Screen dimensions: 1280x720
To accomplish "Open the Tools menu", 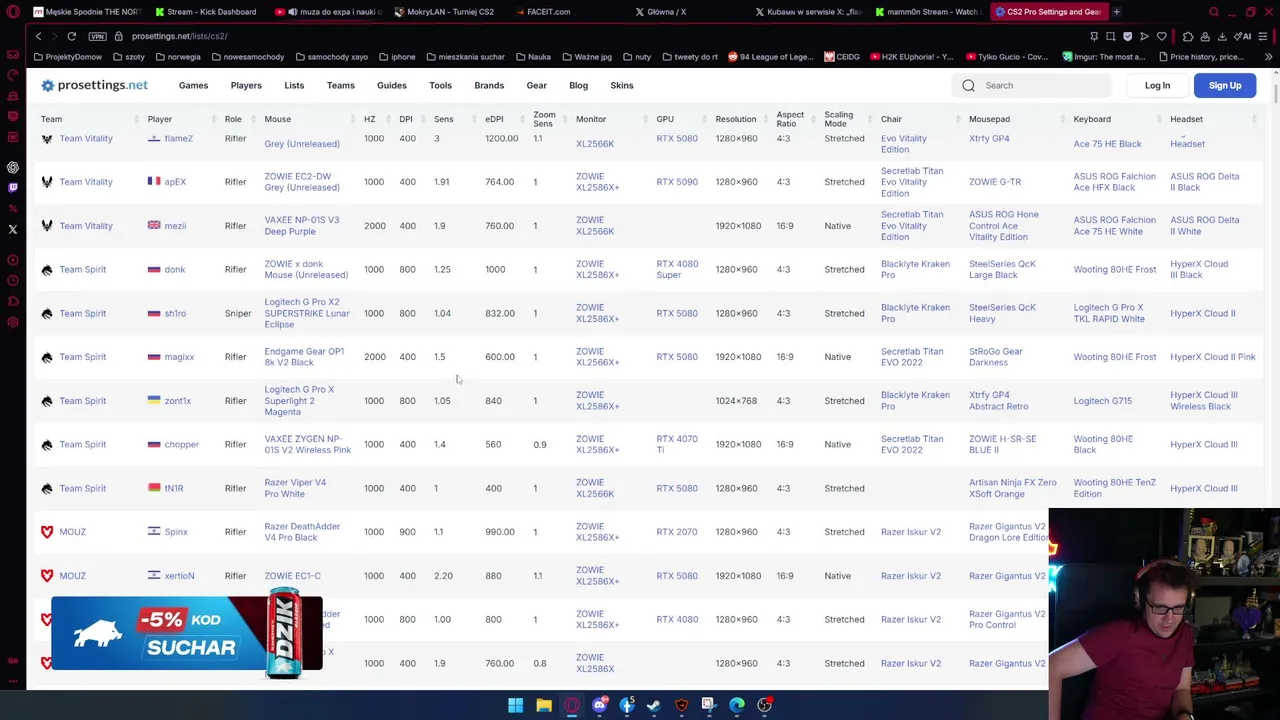I will pos(440,85).
